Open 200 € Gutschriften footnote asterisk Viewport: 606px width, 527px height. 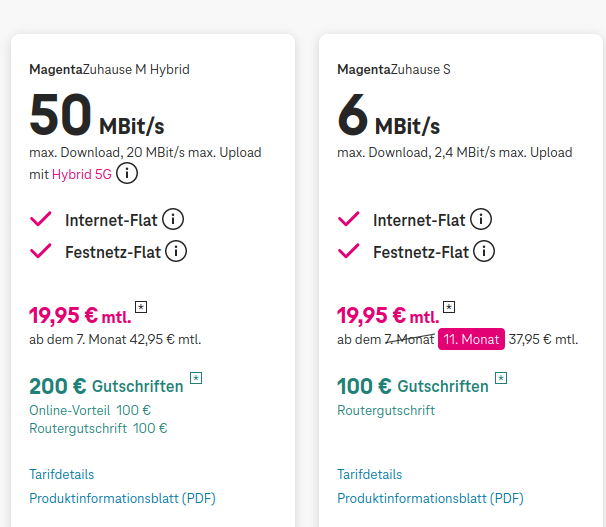[x=196, y=378]
